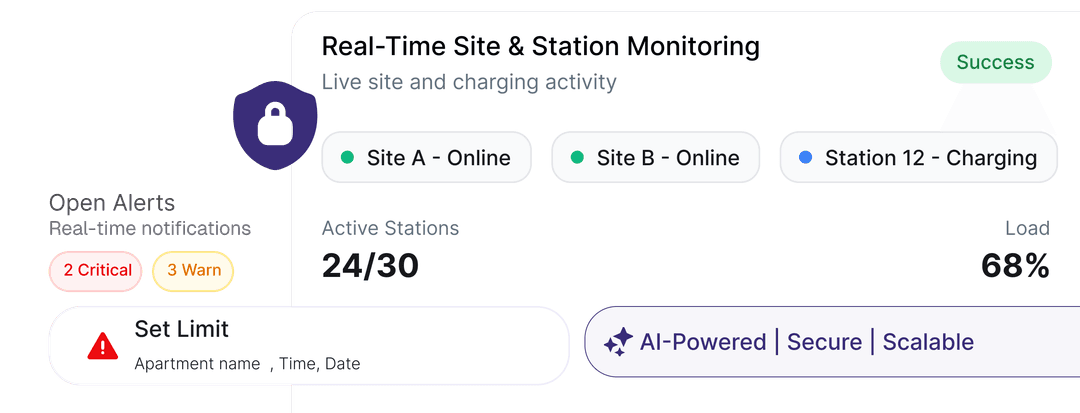Screen dimensions: 1080x413
Task: Click the Apartment name, Time, Date text
Action: coord(247,364)
